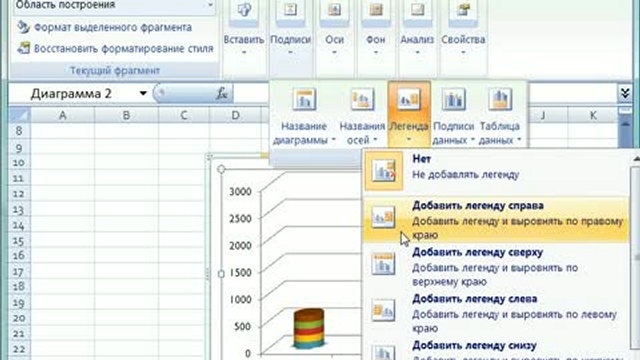Open Названия осей dropdown arrow

(375, 140)
